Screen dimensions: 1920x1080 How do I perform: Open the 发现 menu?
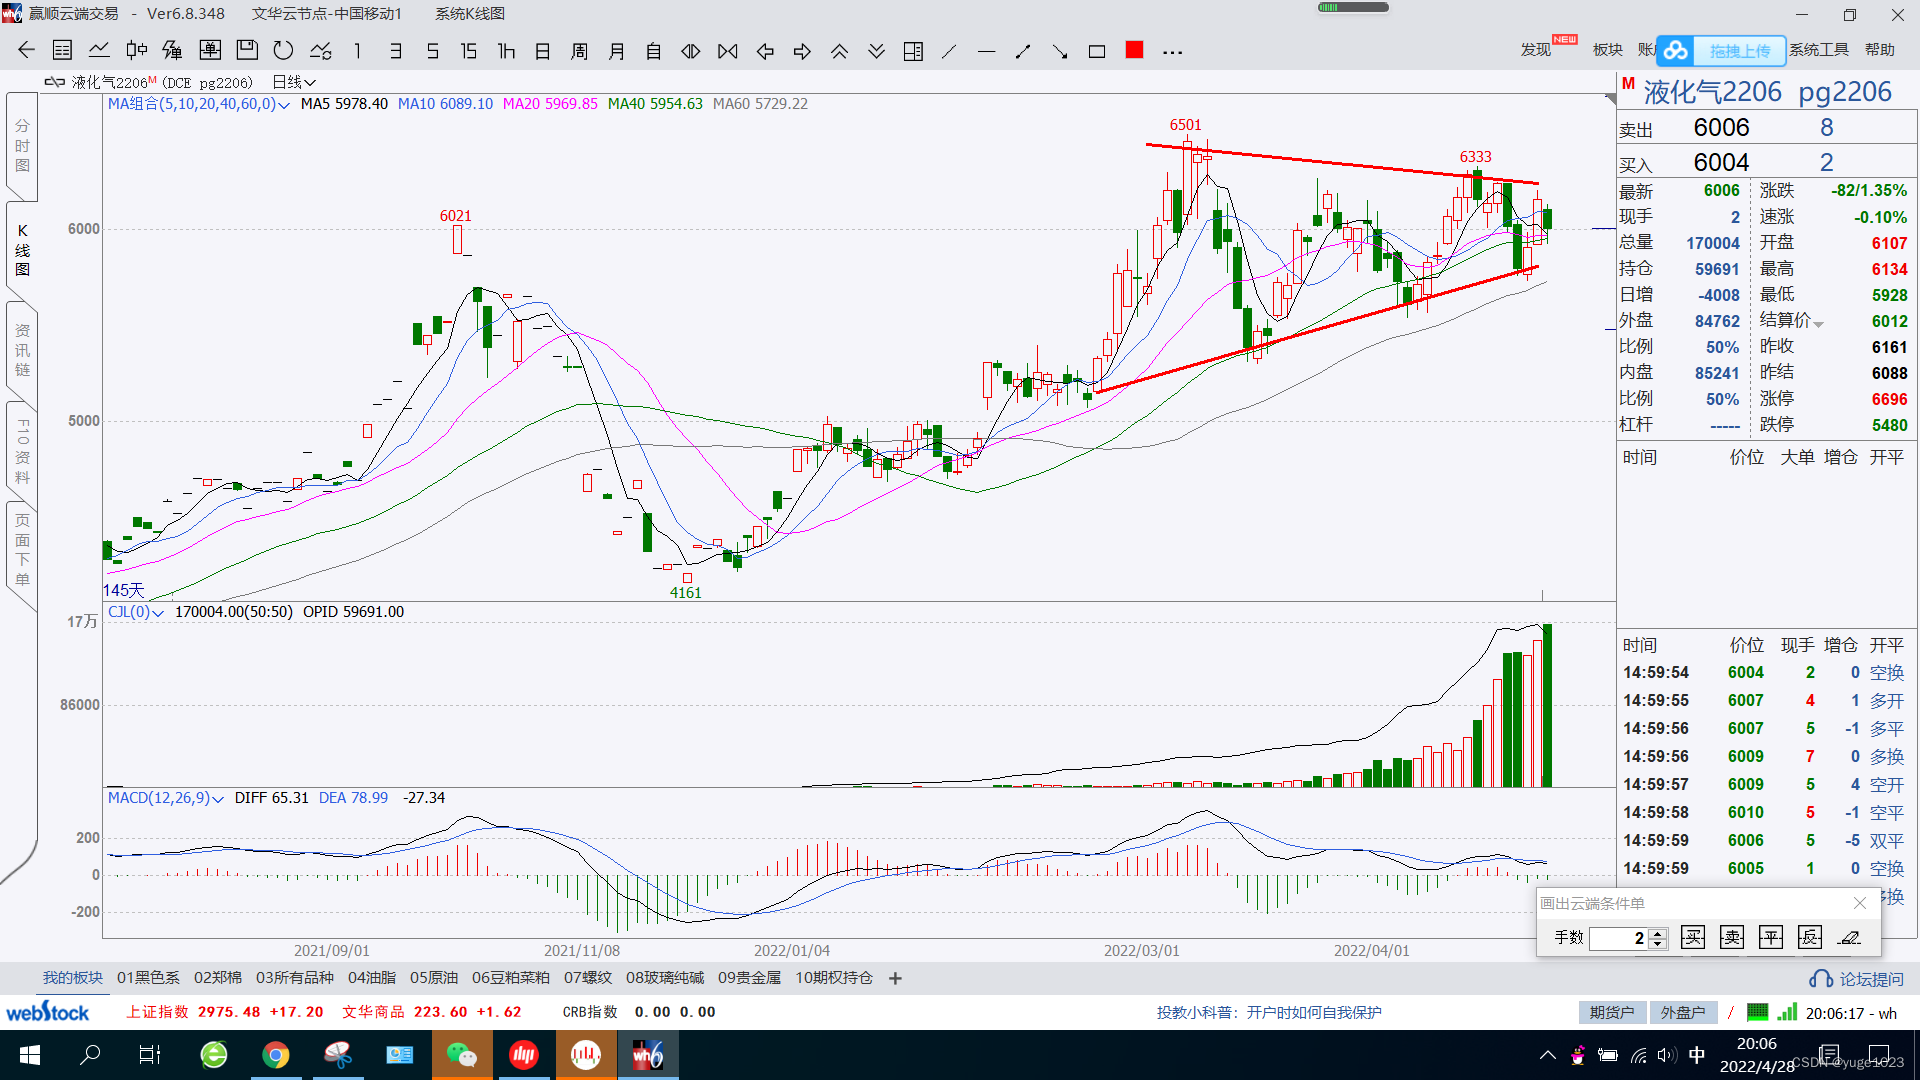(x=1536, y=50)
